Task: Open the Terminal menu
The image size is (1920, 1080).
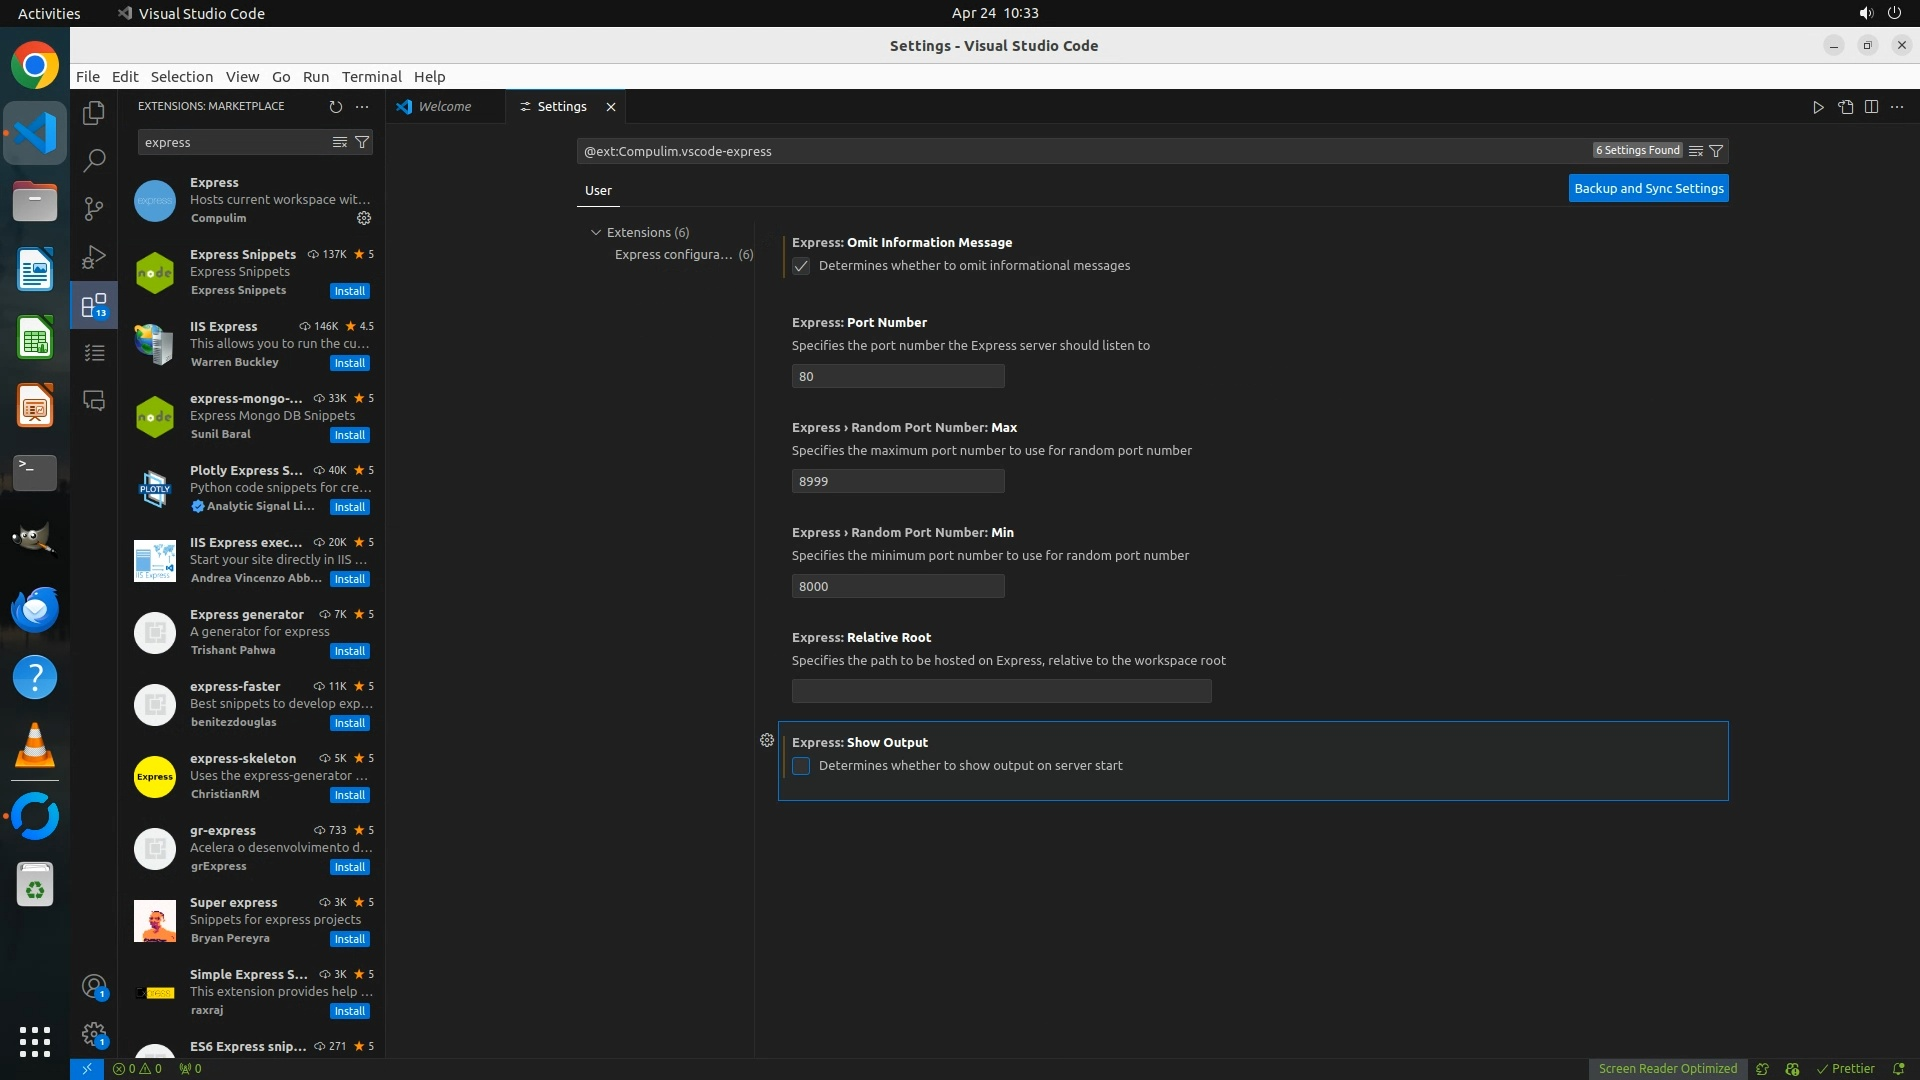Action: click(x=371, y=76)
